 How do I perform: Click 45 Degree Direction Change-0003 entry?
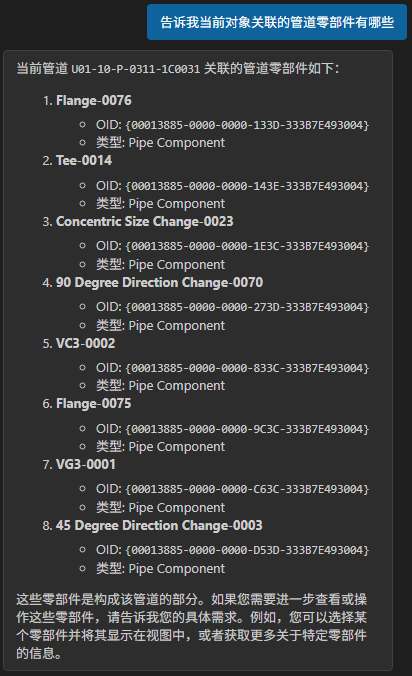coord(159,525)
